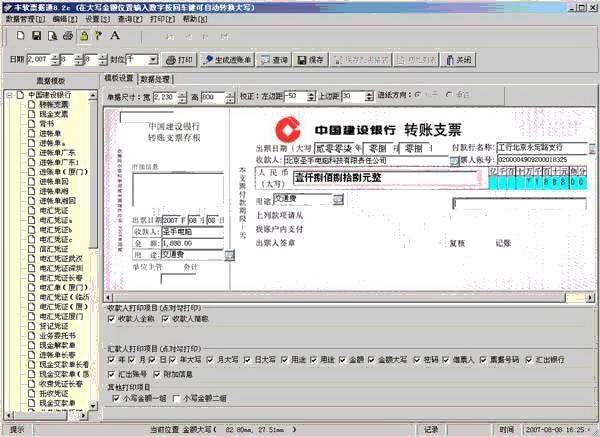Open the 编辑 menu
The image size is (600, 437).
(65, 19)
